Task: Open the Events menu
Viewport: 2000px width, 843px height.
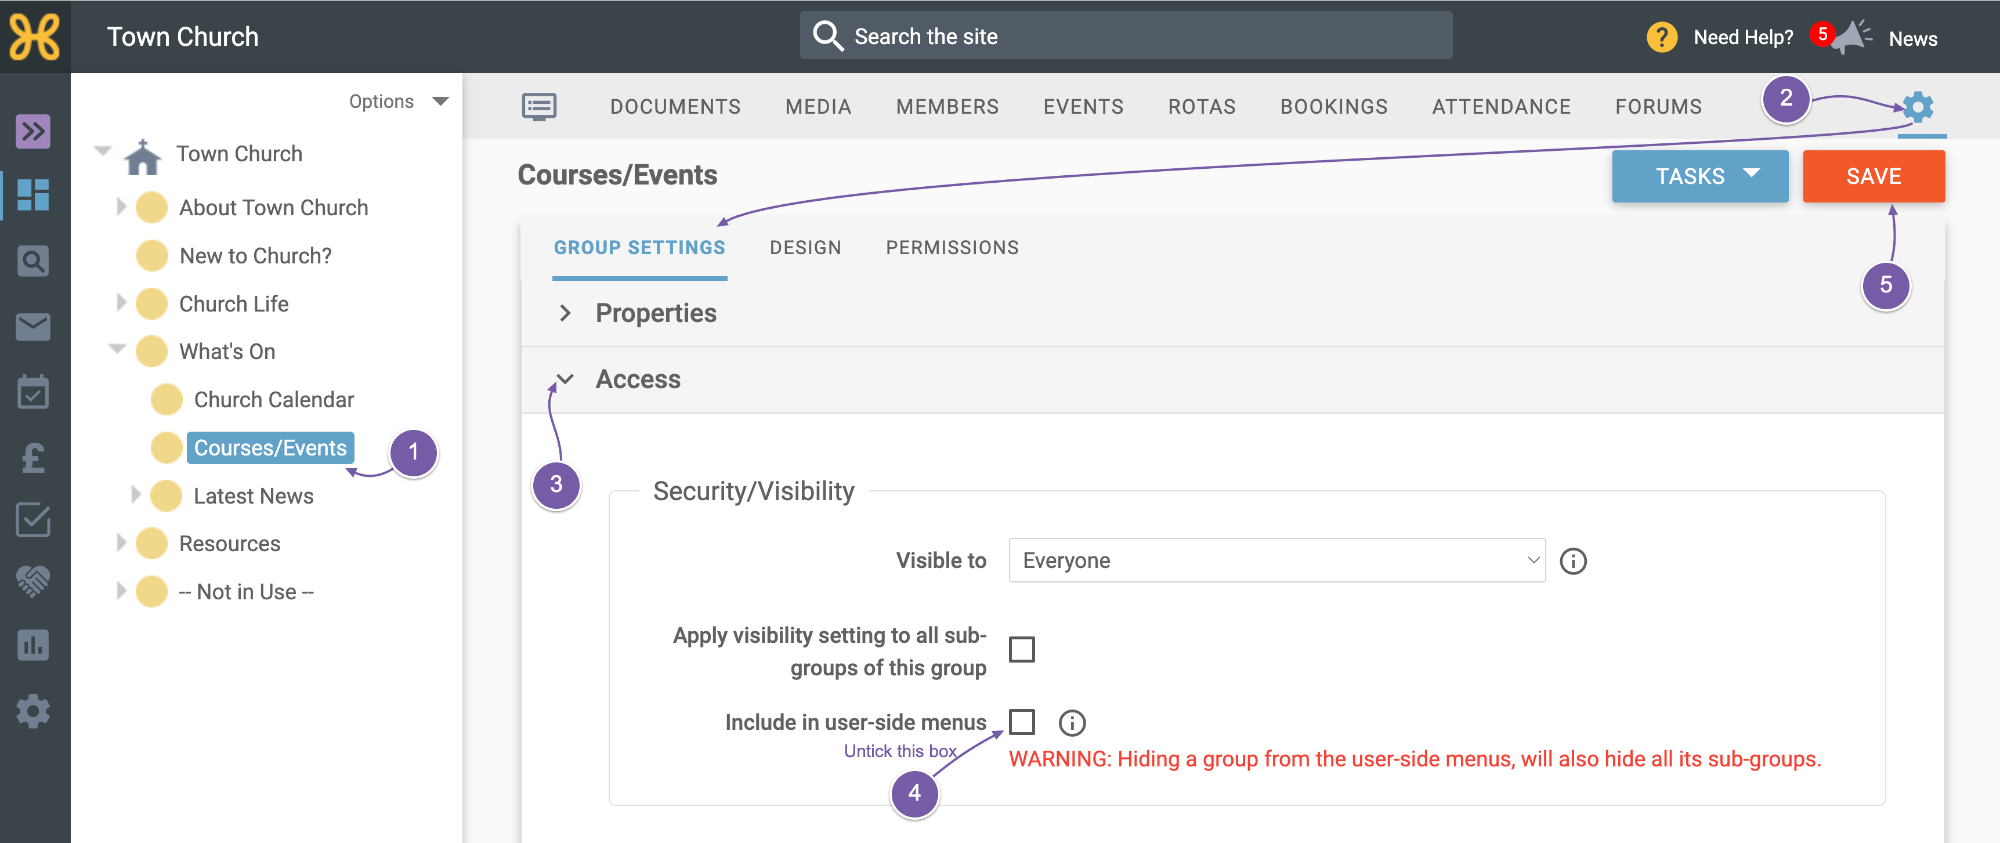Action: tap(1084, 107)
